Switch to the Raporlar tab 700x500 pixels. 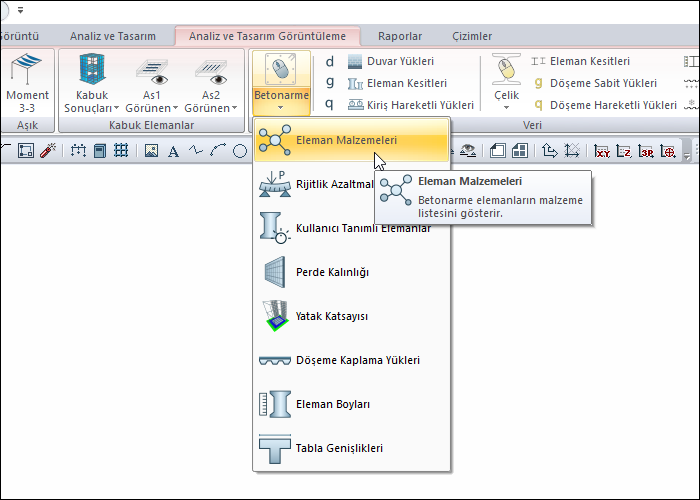click(x=397, y=36)
